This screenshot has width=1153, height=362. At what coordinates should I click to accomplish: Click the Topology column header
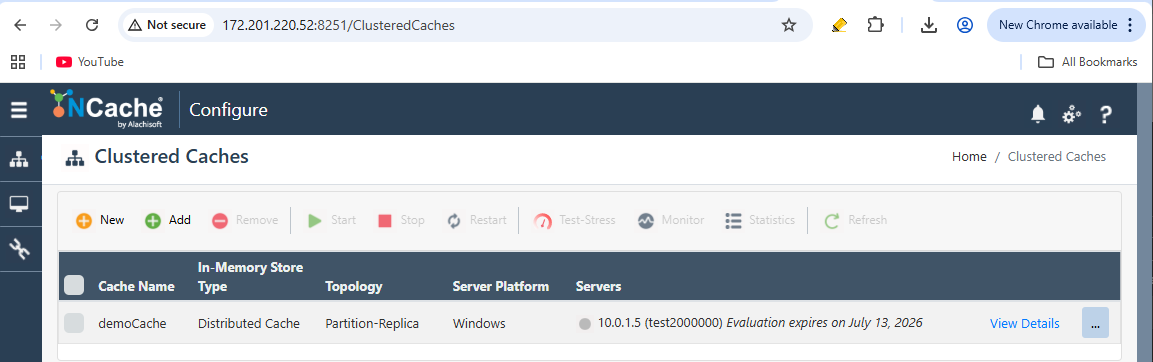pos(354,286)
